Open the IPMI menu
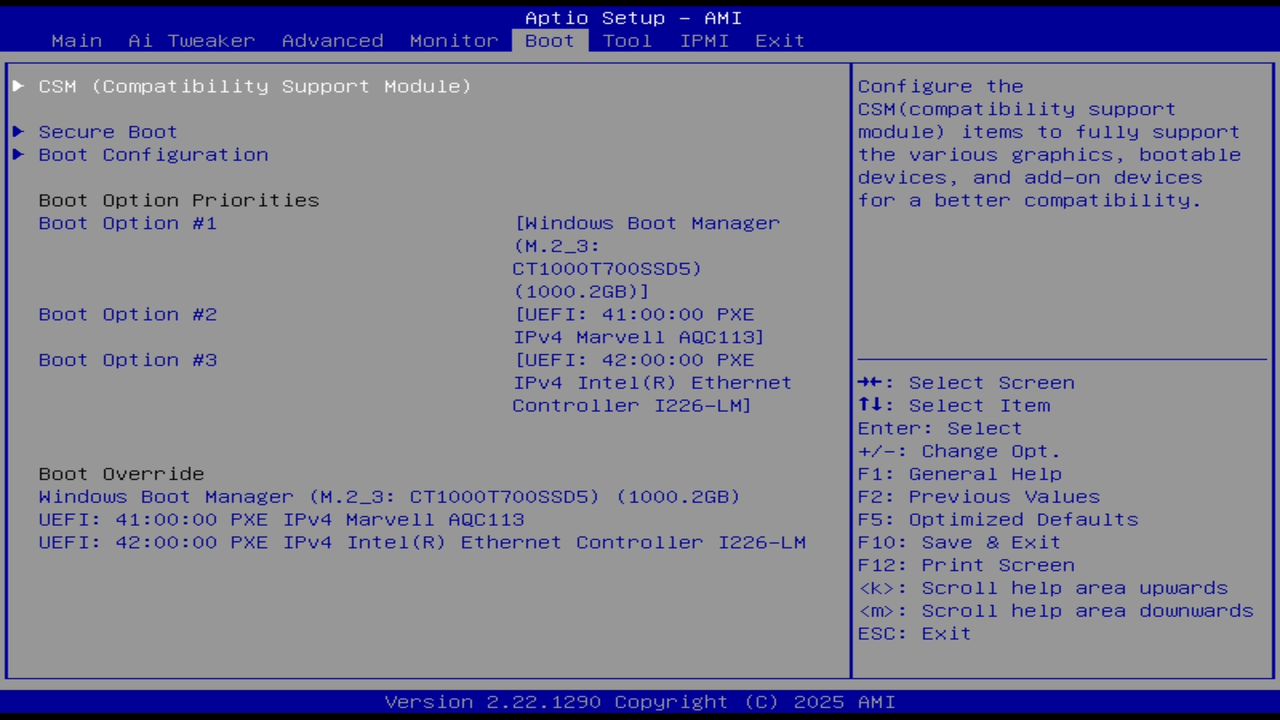This screenshot has width=1280, height=720. [704, 40]
